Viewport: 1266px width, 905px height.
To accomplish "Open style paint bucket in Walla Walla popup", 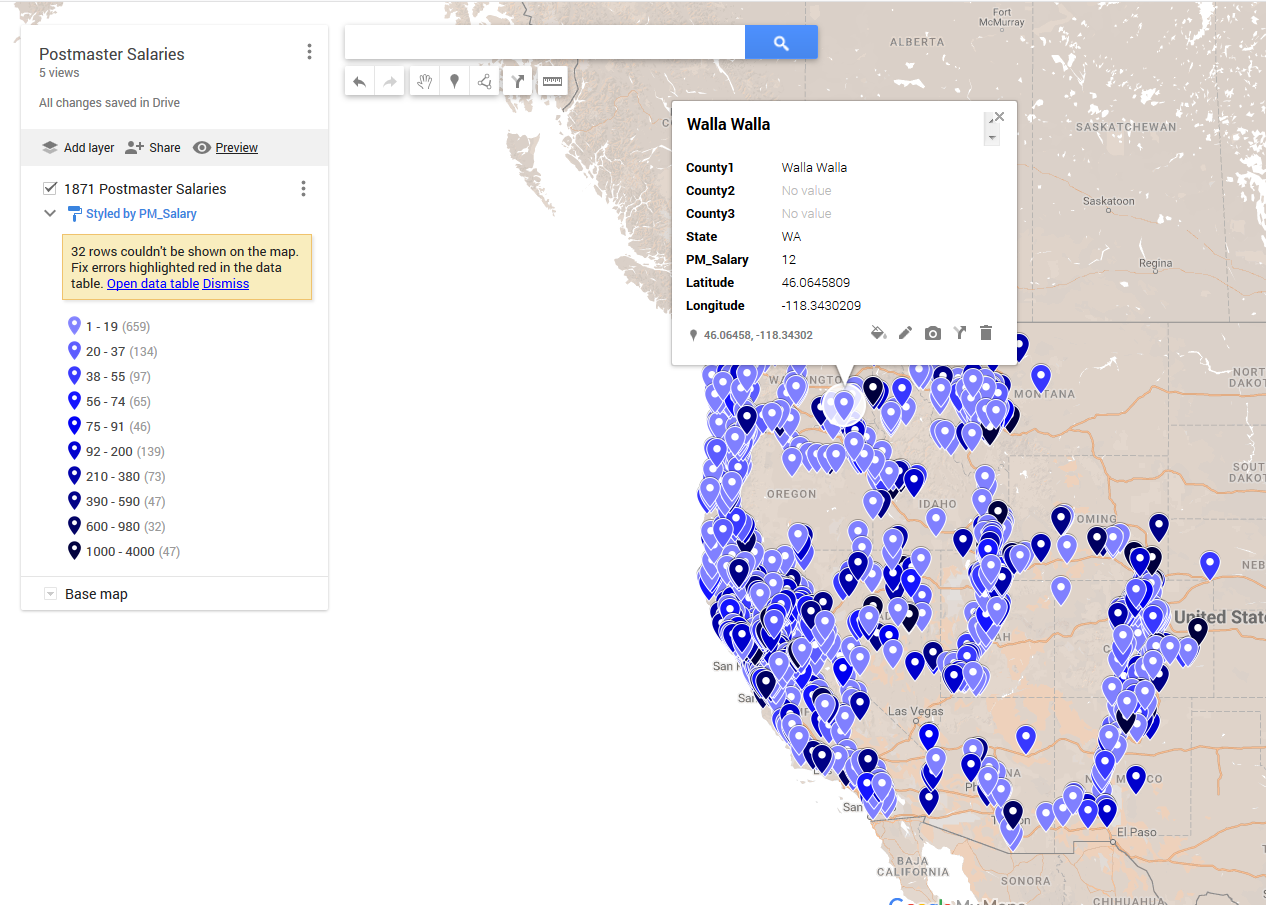I will (x=878, y=333).
